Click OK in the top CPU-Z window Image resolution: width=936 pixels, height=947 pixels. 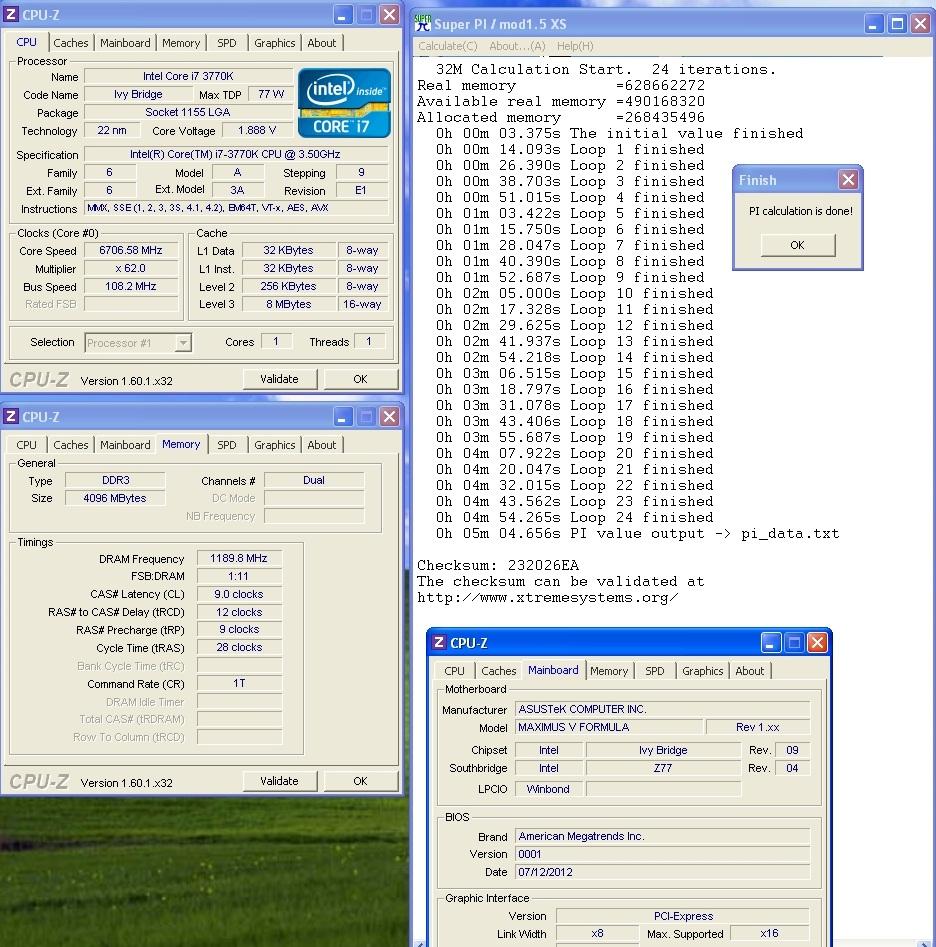(x=361, y=379)
